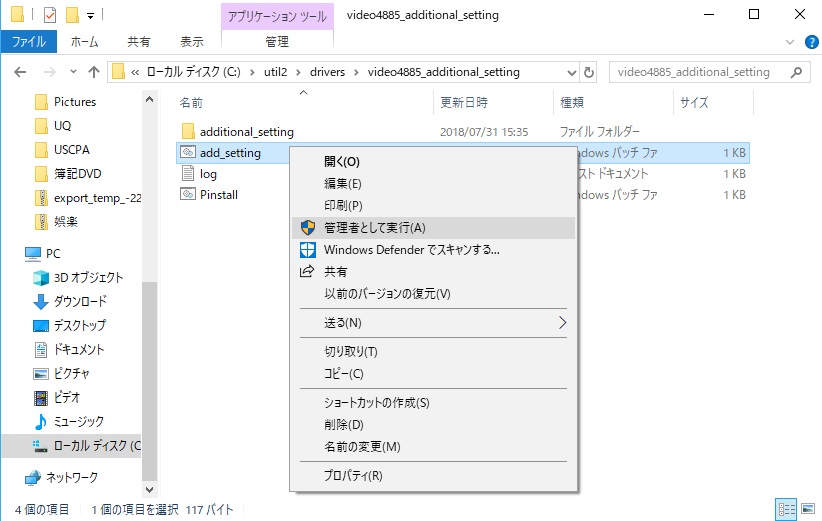
Task: Switch to the 表示 ribbon tab
Action: (191, 41)
